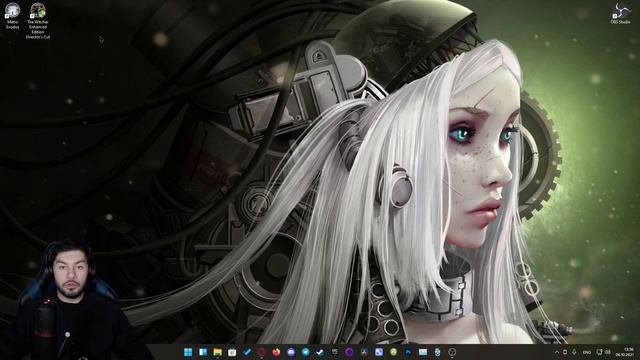This screenshot has height=360, width=640.
Task: Open the Widgets panel in taskbar
Action: click(x=203, y=352)
